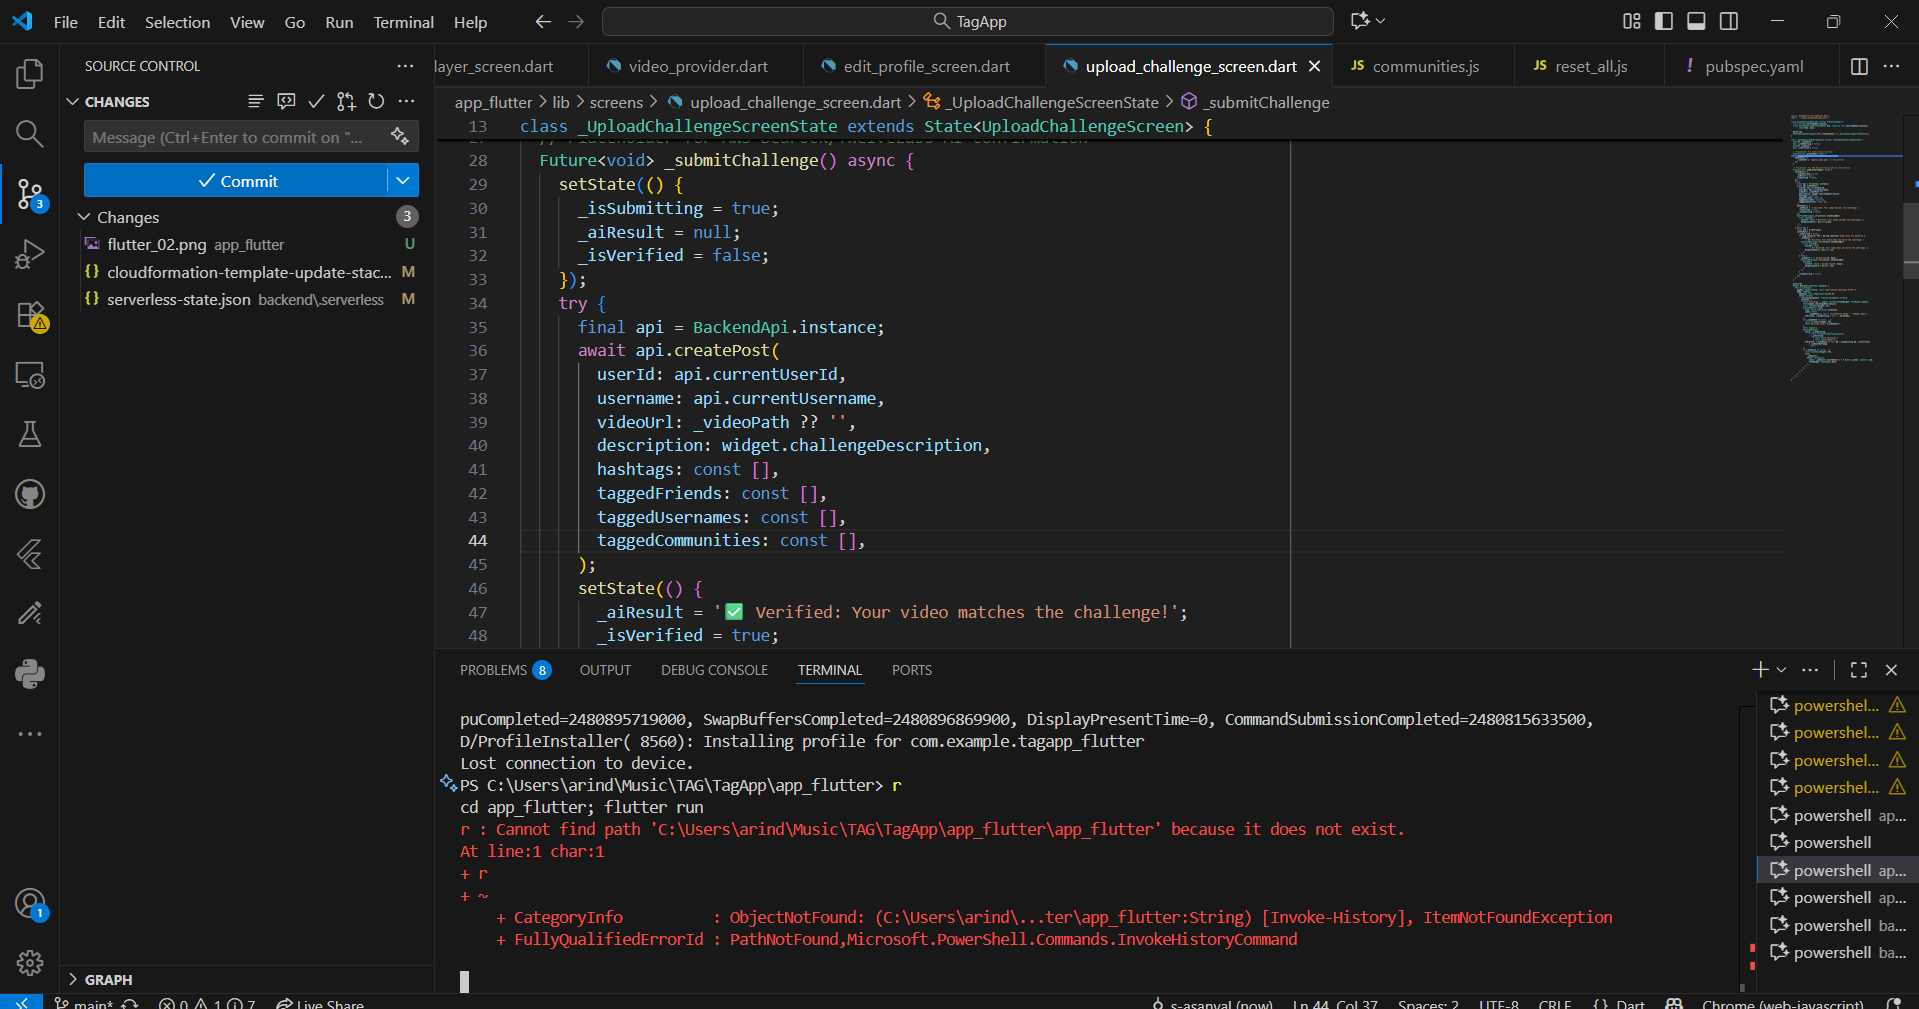The height and width of the screenshot is (1009, 1919).
Task: Collapse the Changes file list
Action: [85, 217]
